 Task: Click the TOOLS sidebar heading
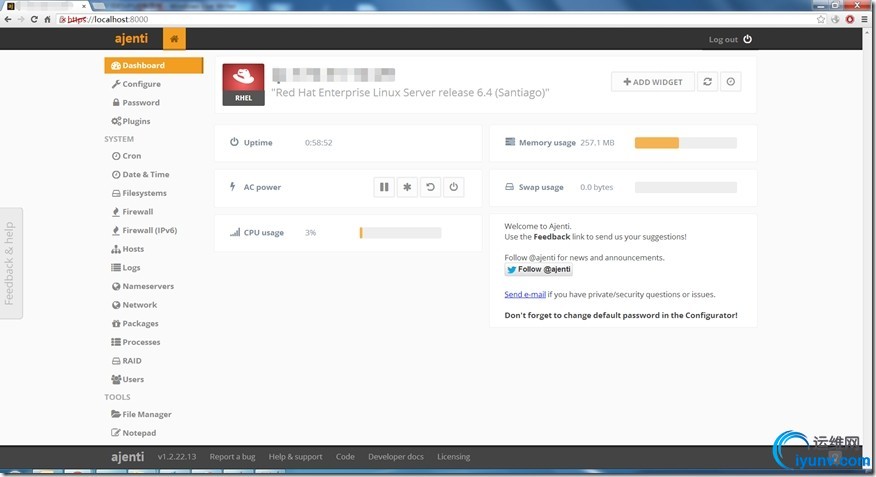(117, 397)
